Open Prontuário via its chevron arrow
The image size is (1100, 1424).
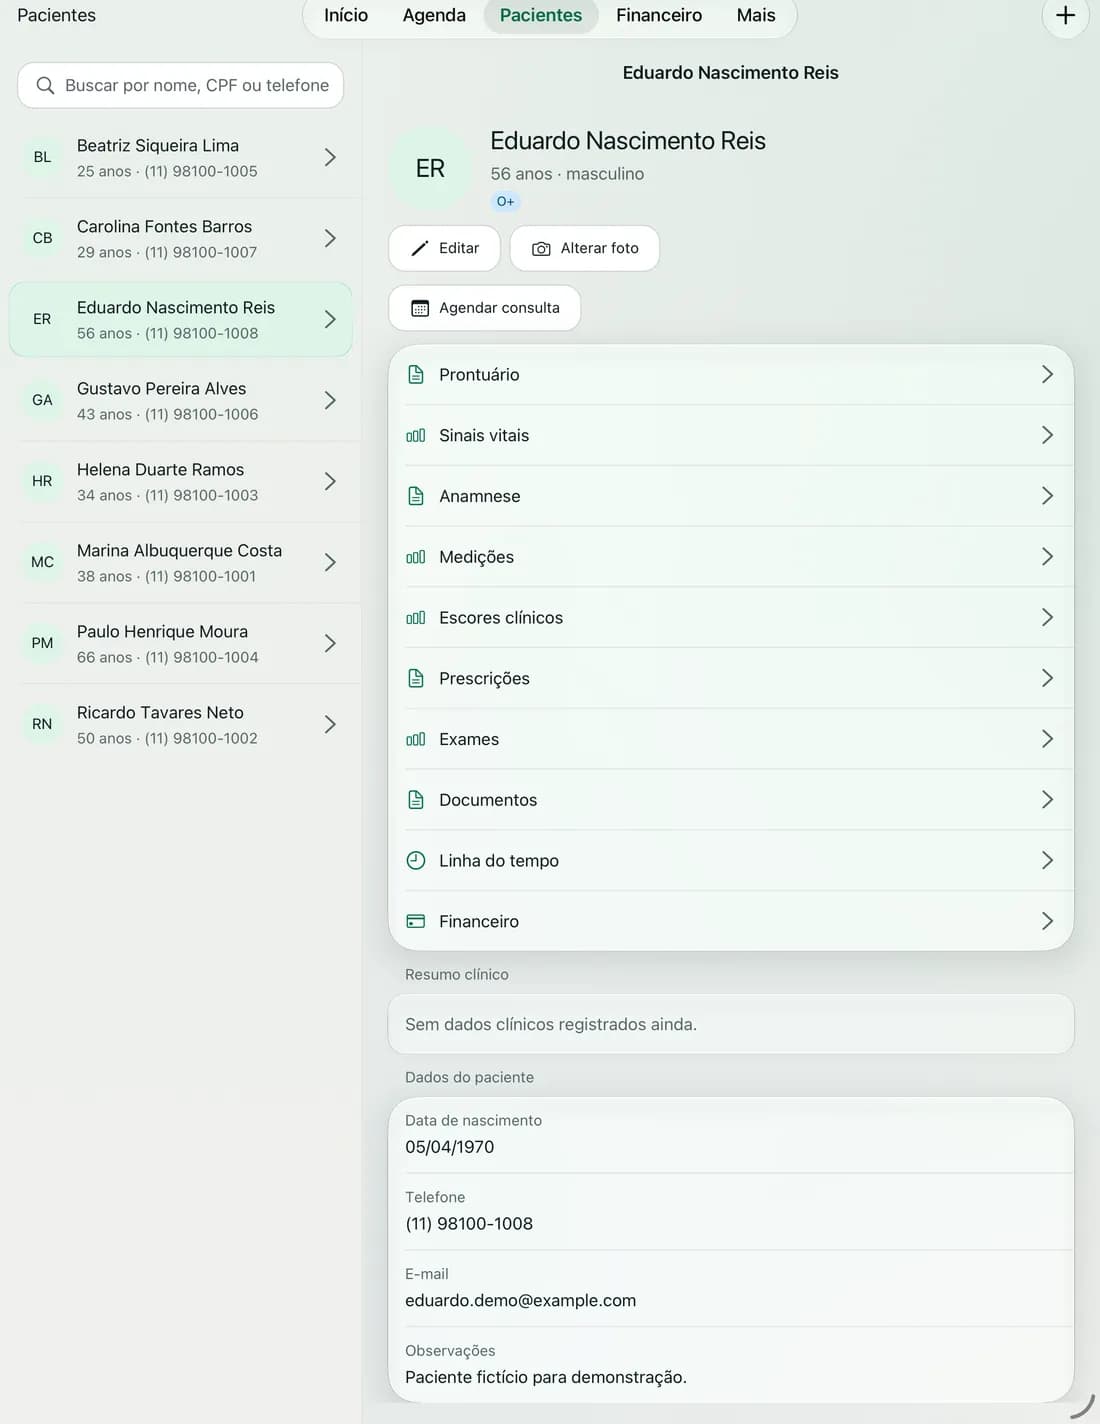click(x=1047, y=374)
